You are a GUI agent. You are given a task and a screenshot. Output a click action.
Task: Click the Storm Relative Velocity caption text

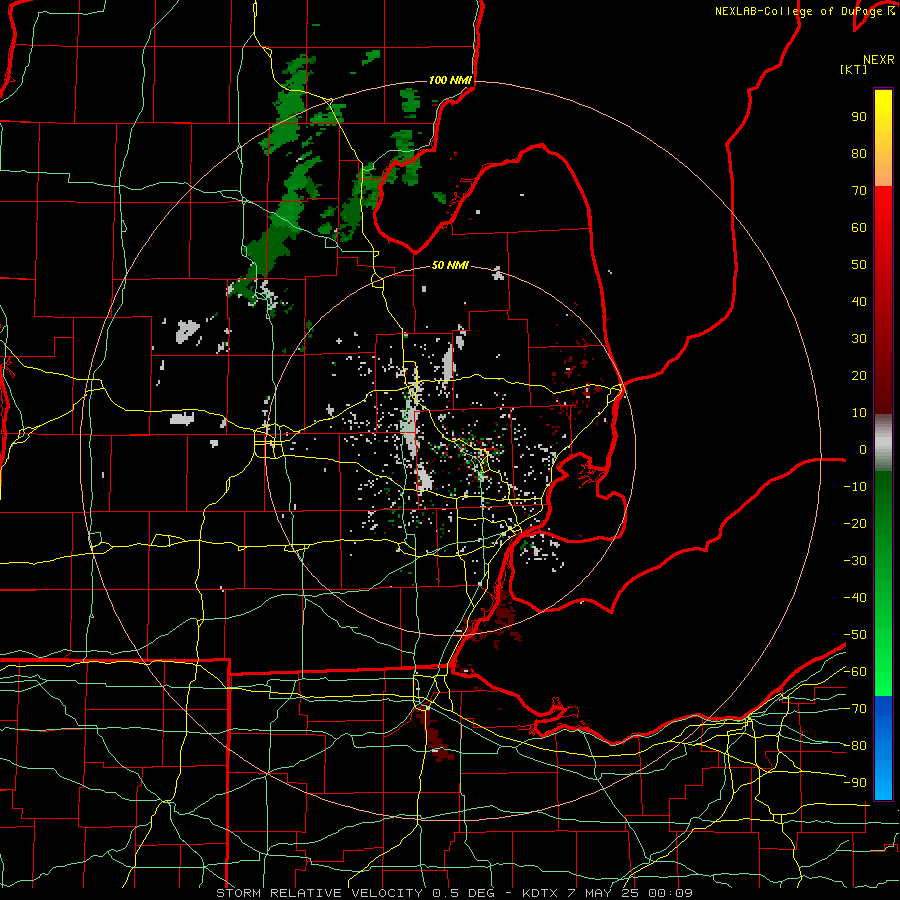pyautogui.click(x=454, y=893)
